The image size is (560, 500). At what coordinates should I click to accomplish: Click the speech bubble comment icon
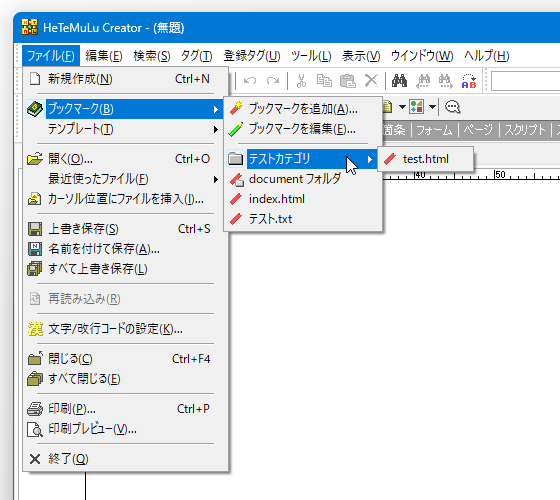tap(452, 107)
